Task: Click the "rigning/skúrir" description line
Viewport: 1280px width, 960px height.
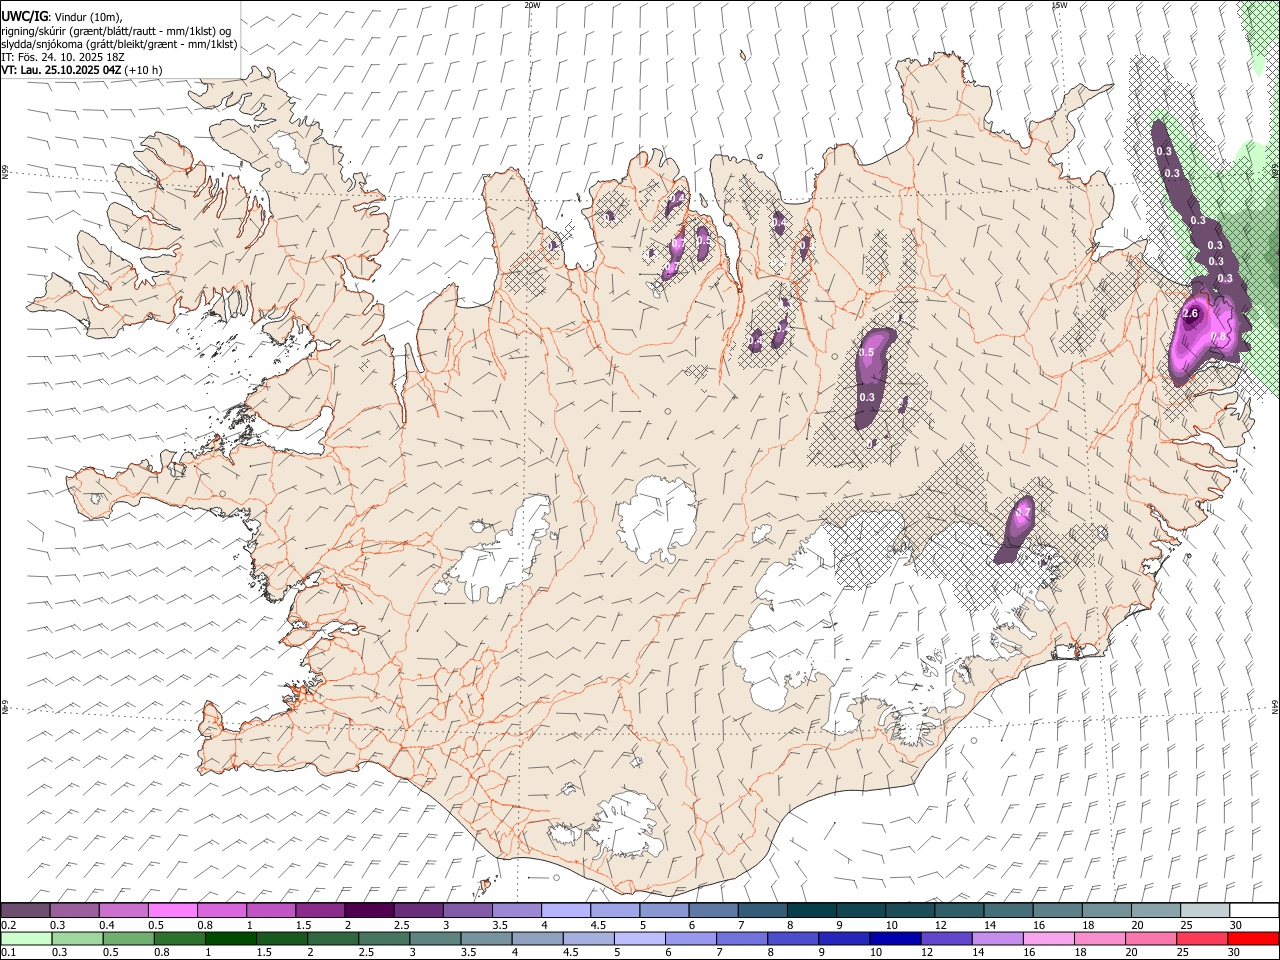Action: coord(116,31)
